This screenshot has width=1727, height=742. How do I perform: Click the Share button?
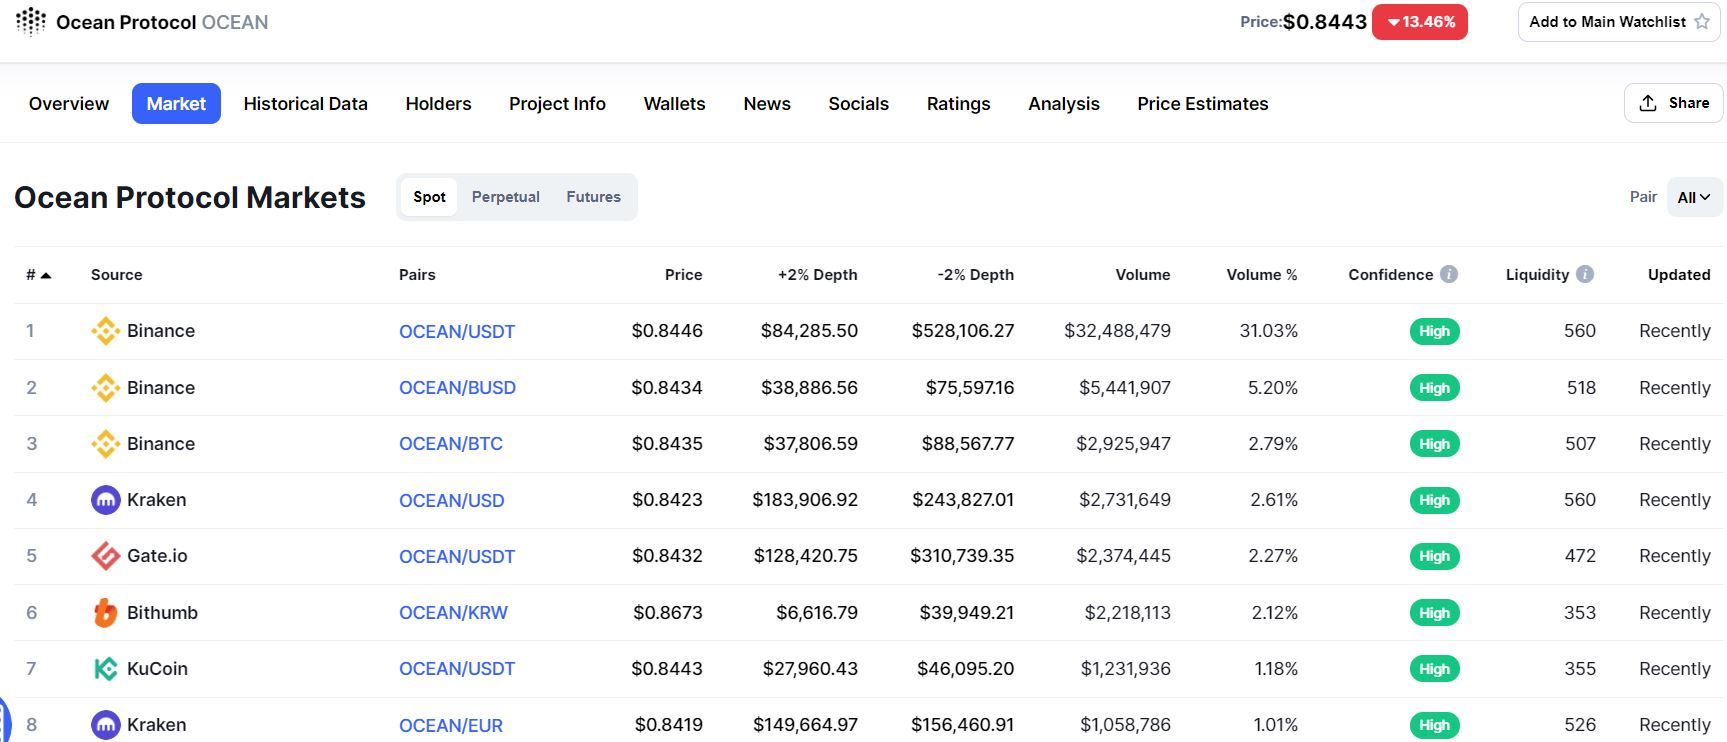[1674, 103]
